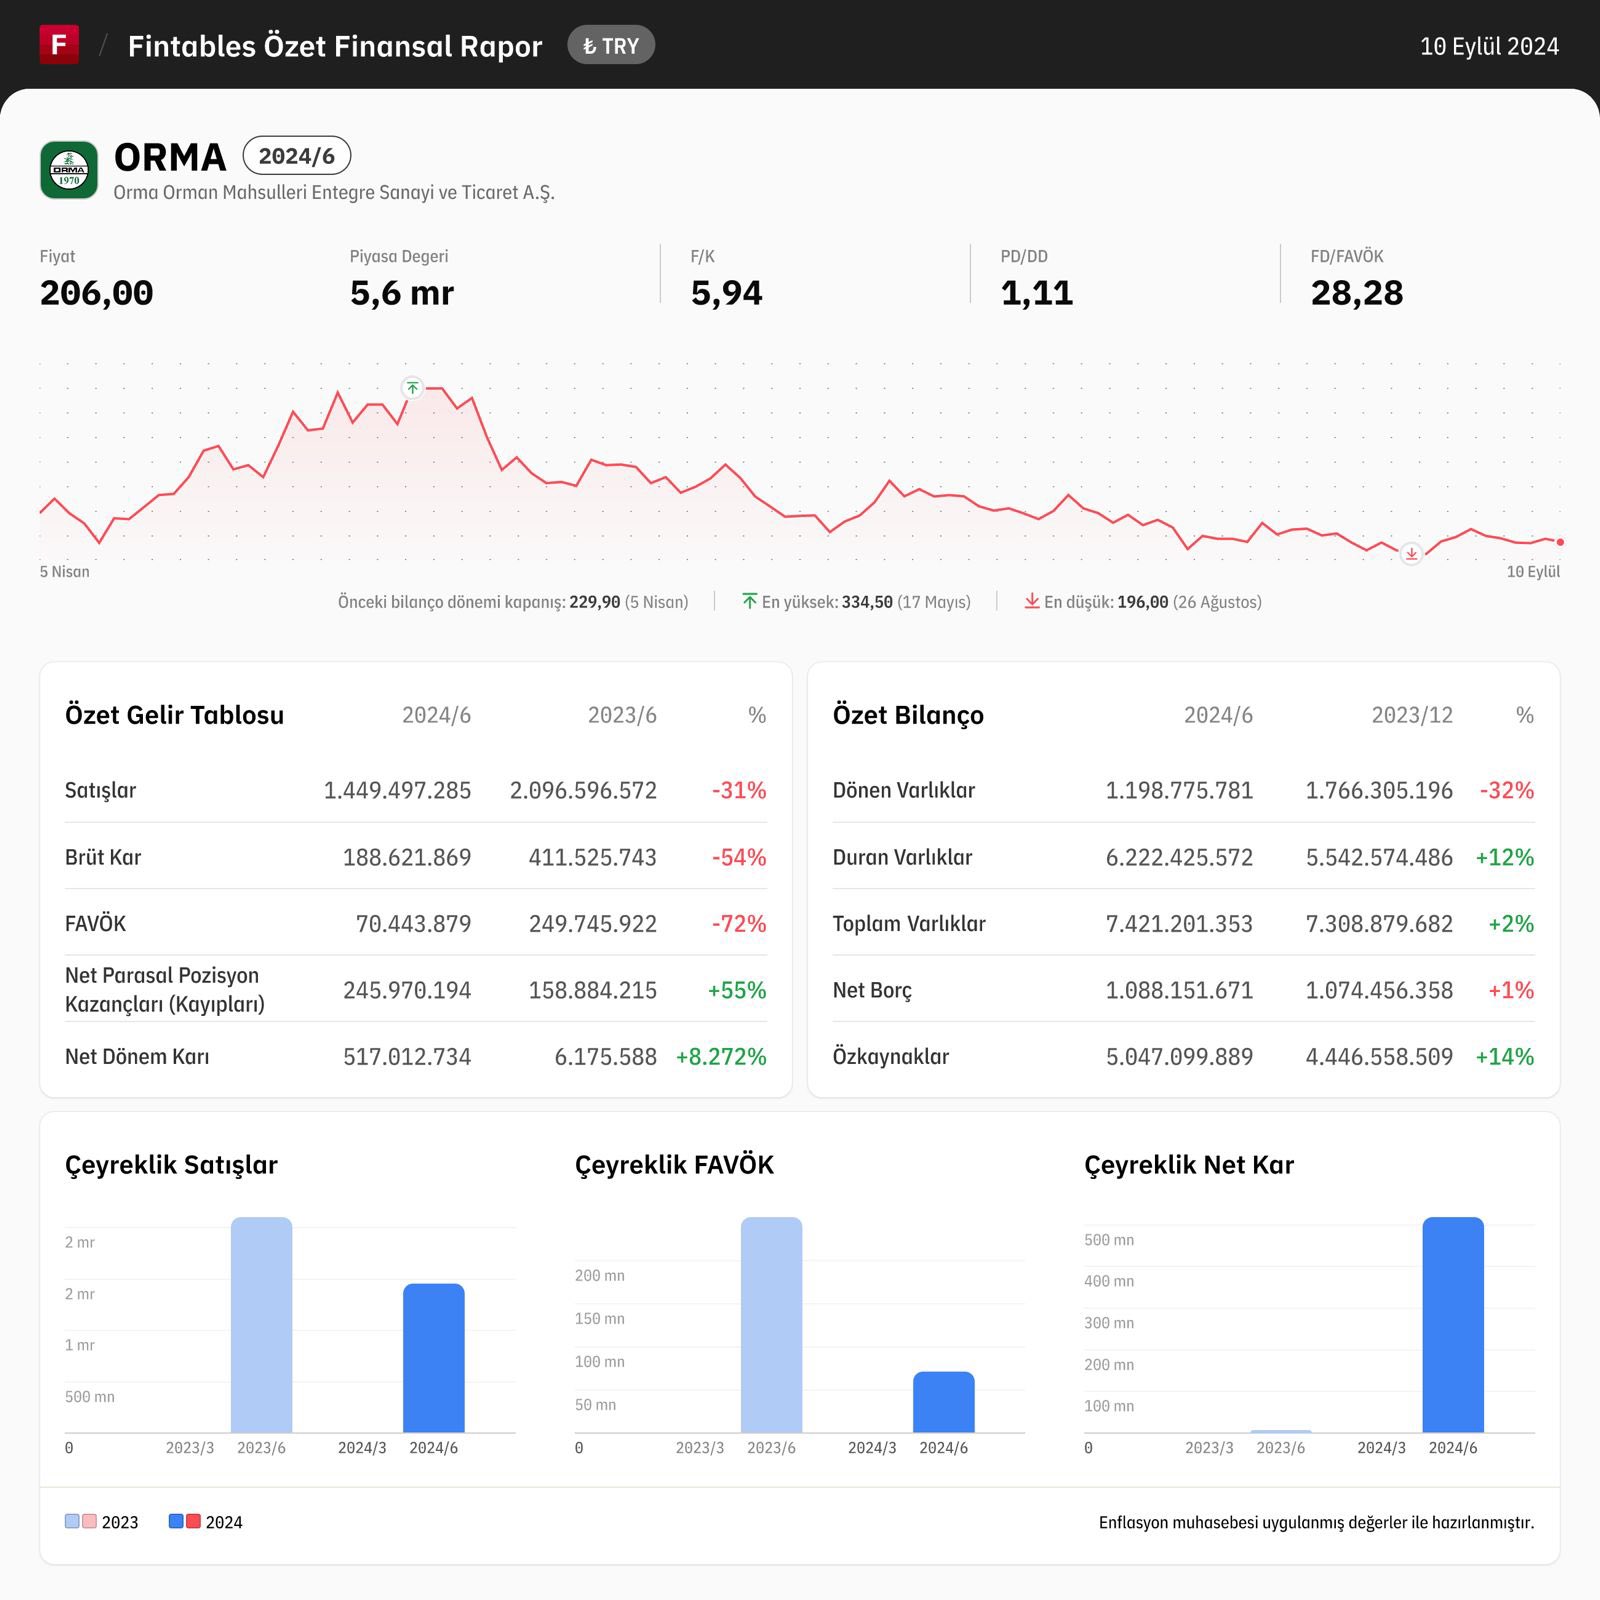Click the Özet Bilanço heading
This screenshot has width=1600, height=1600.
click(908, 715)
